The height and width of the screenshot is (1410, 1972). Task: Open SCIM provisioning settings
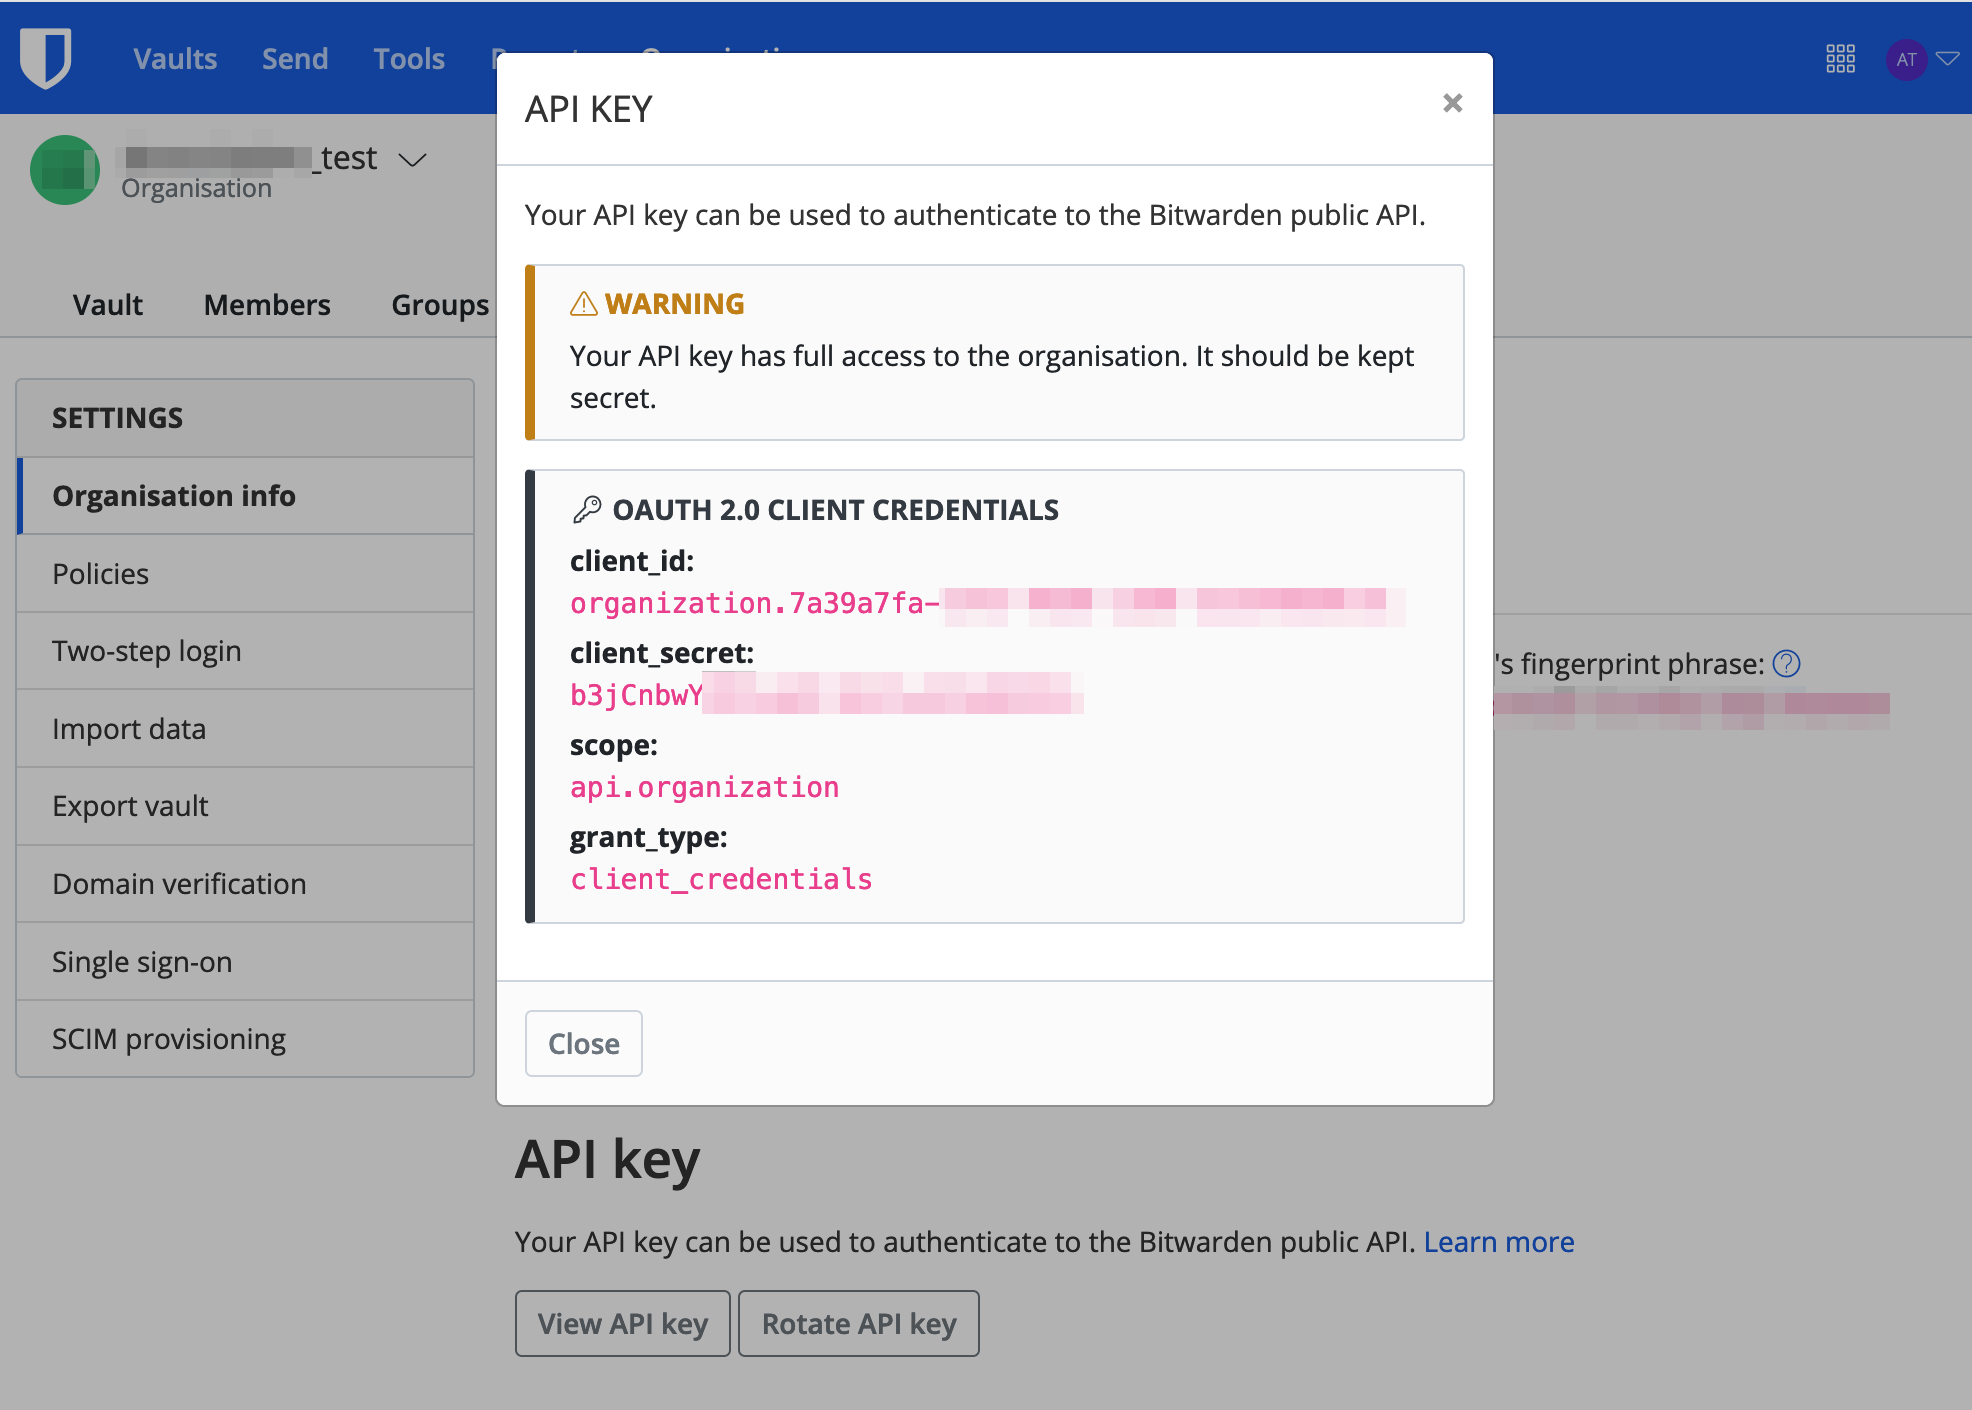point(169,1039)
